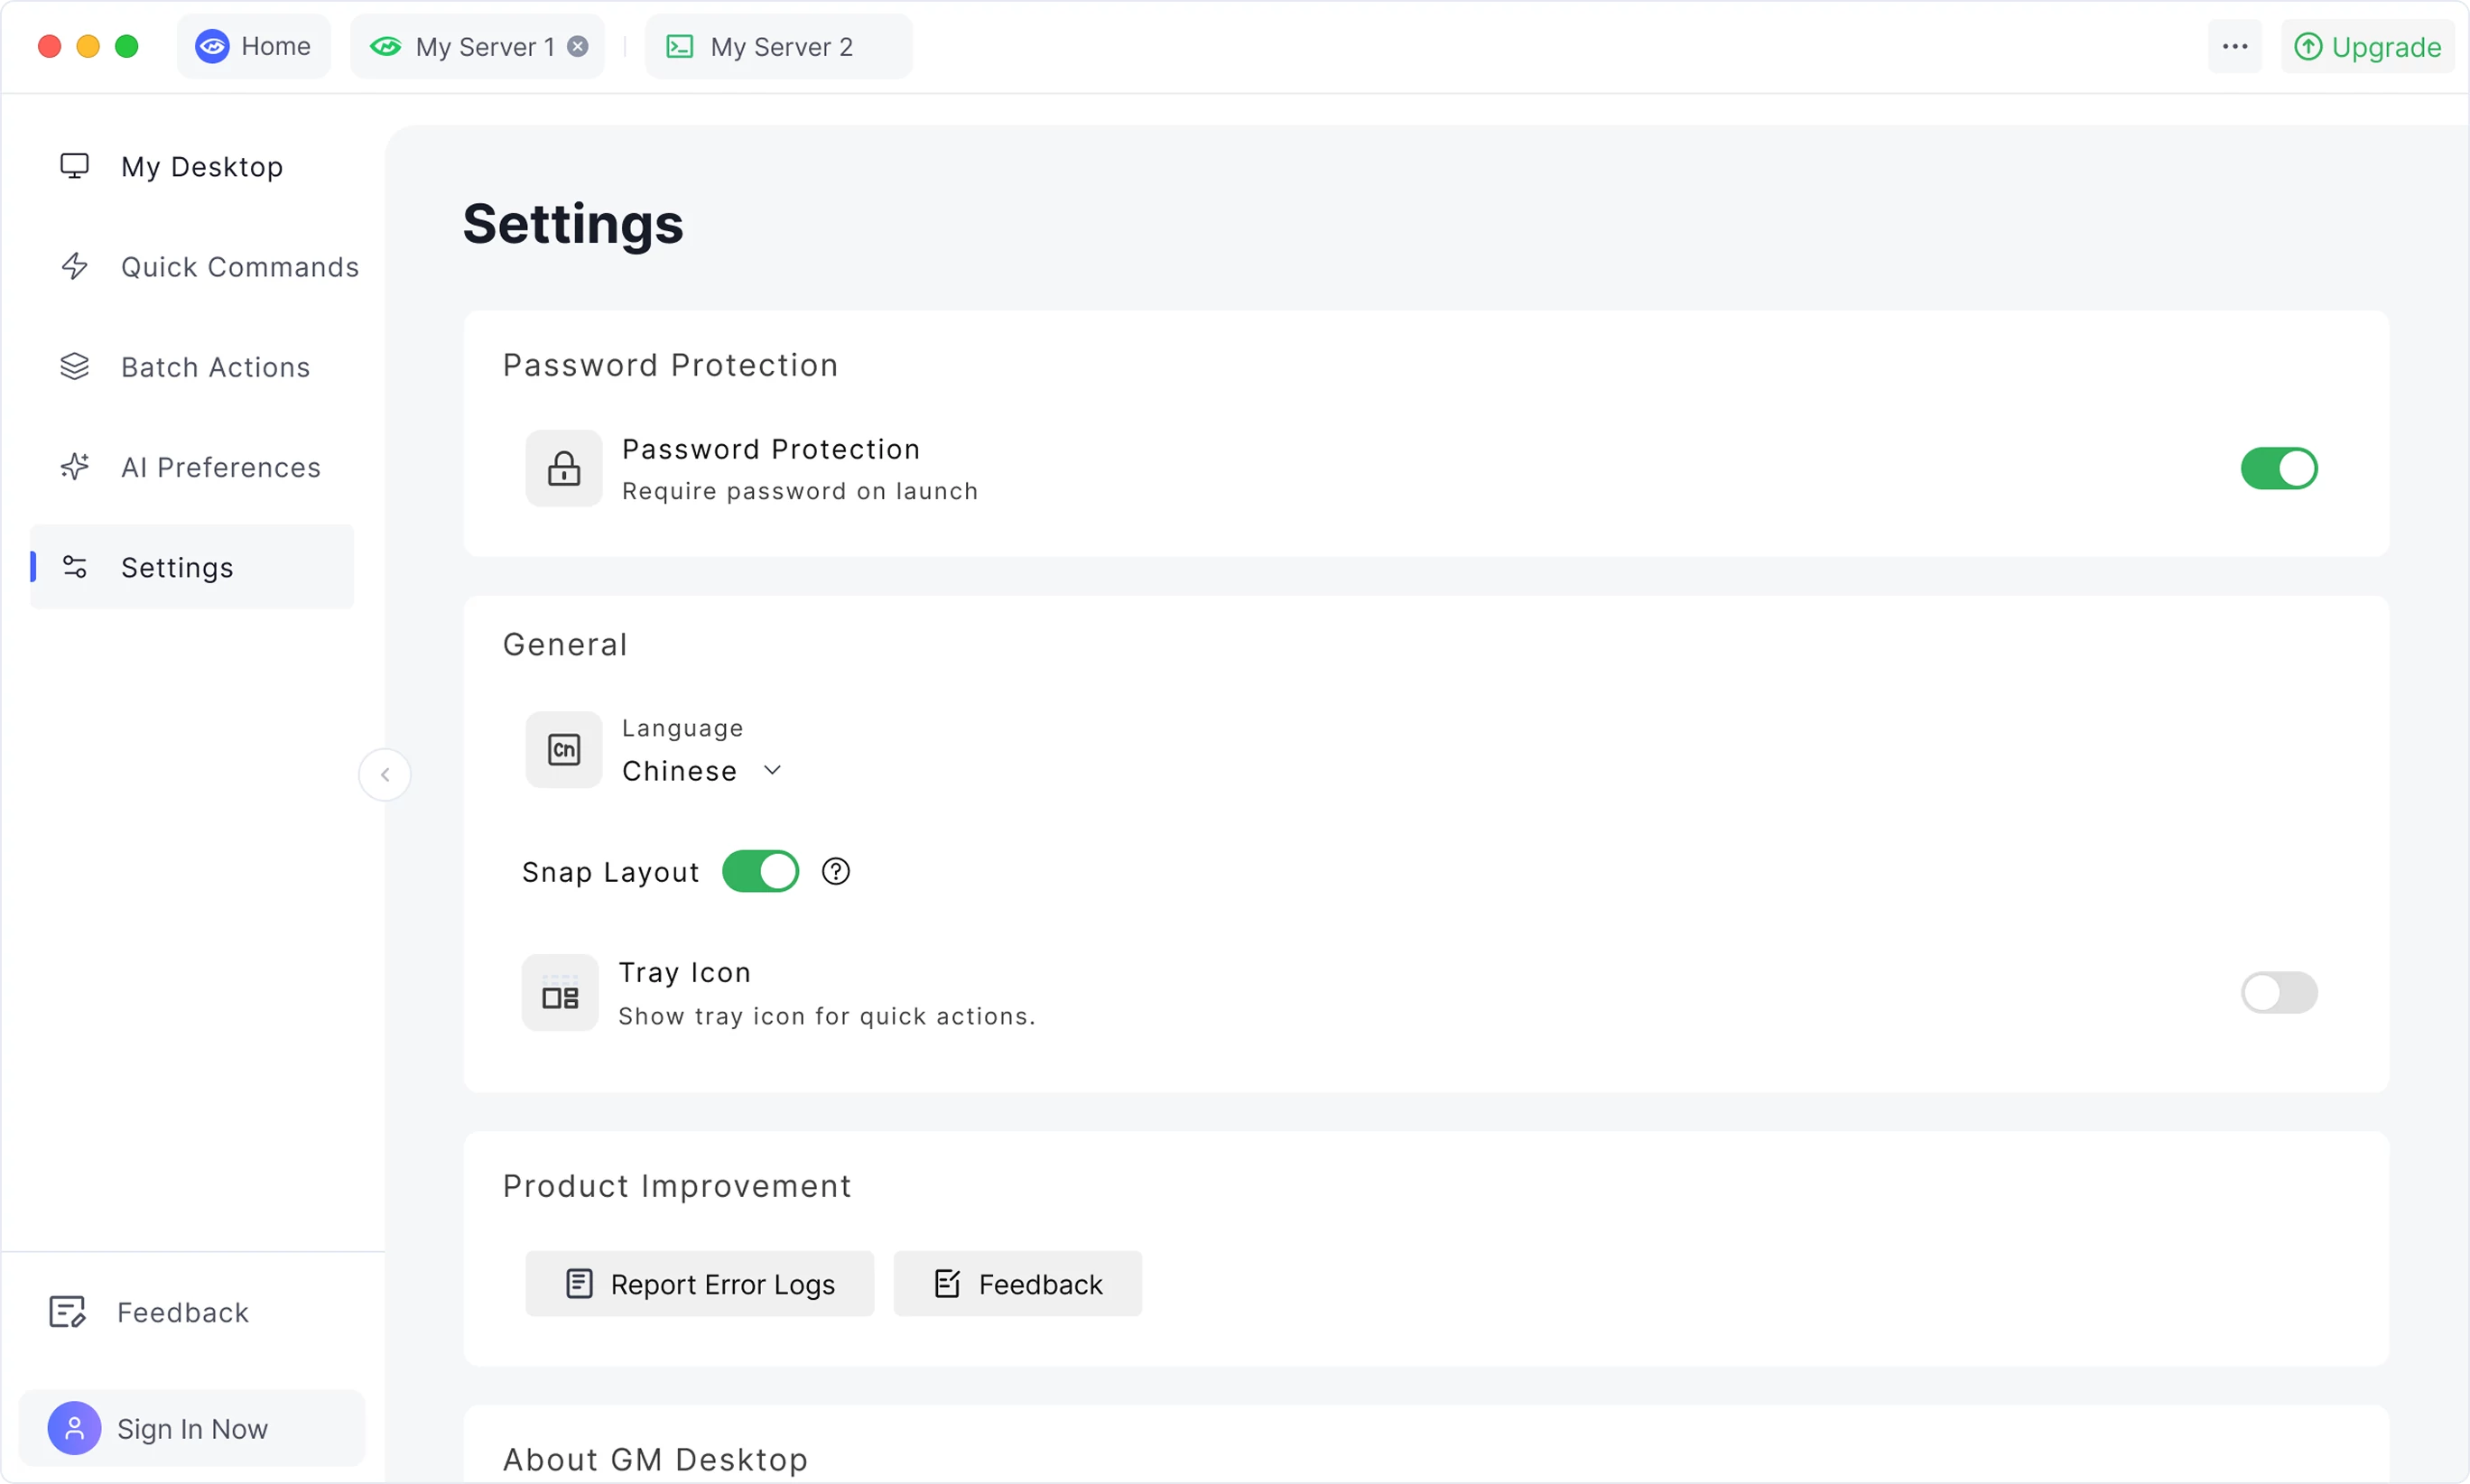
Task: Switch to the My Server 1 tab
Action: click(478, 46)
